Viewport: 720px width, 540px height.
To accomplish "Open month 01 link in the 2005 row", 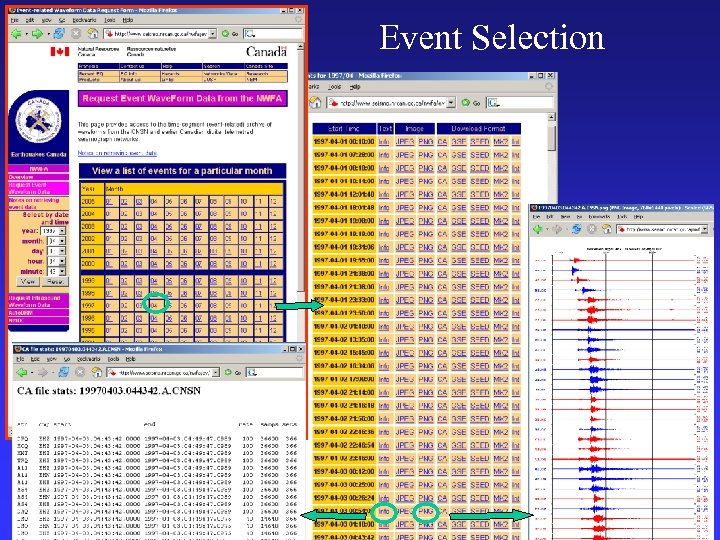I will [x=109, y=201].
